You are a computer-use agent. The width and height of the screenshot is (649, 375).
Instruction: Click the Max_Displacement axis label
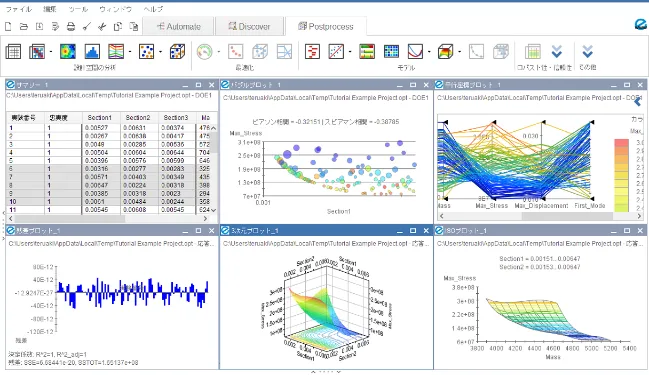click(541, 205)
